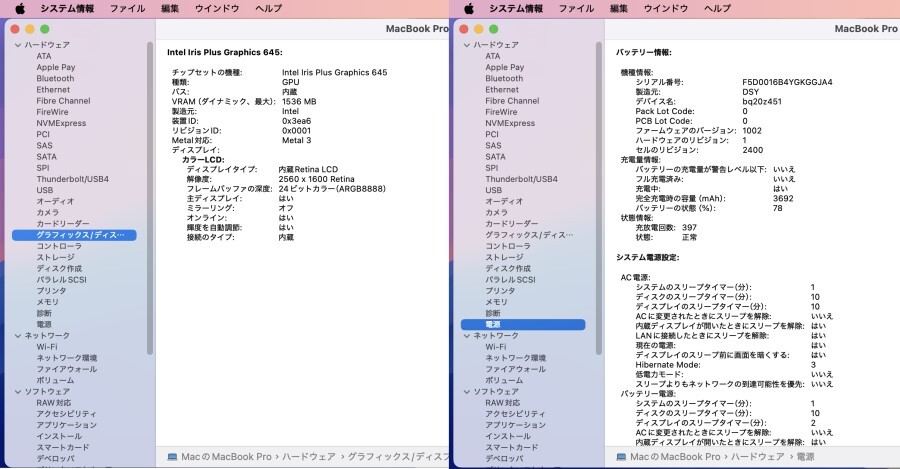
Task: Open ヘルプ menu in right window
Action: pyautogui.click(x=717, y=9)
